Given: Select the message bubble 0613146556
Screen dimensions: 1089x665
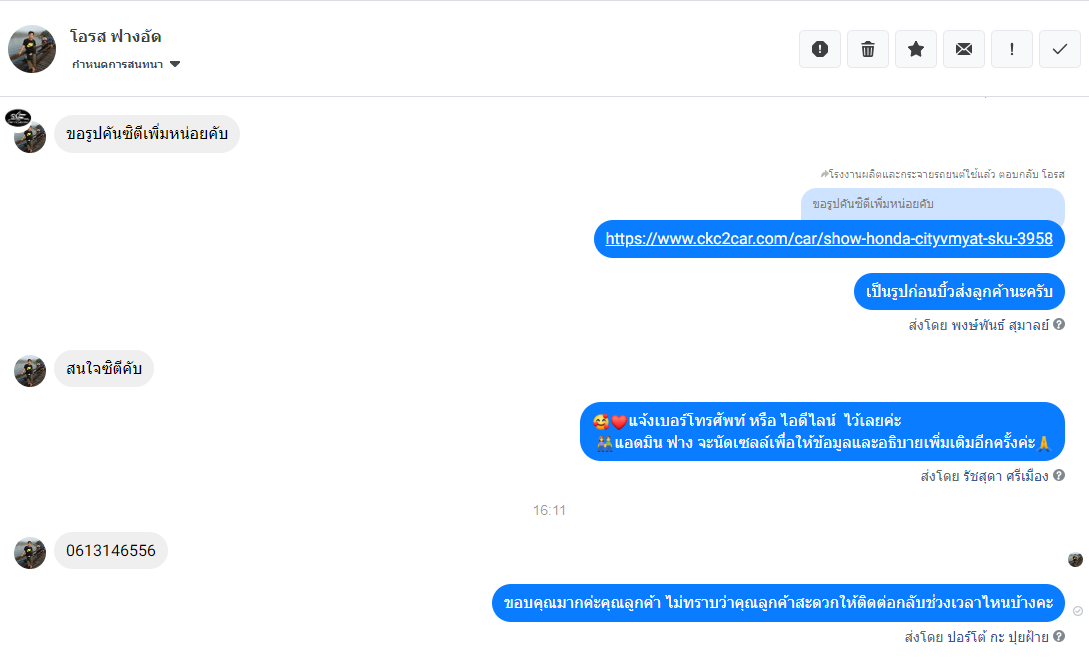Looking at the screenshot, I should (111, 550).
